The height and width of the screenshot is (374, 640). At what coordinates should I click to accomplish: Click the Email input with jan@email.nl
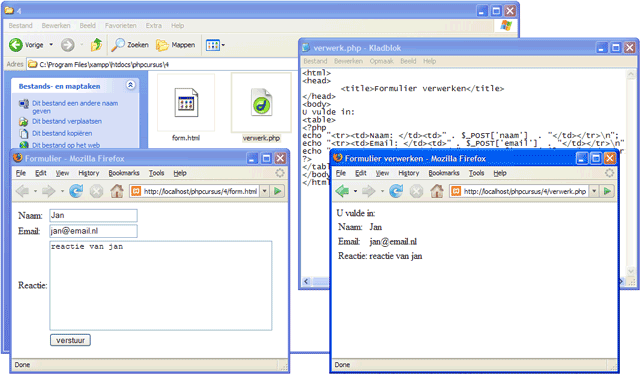[93, 231]
